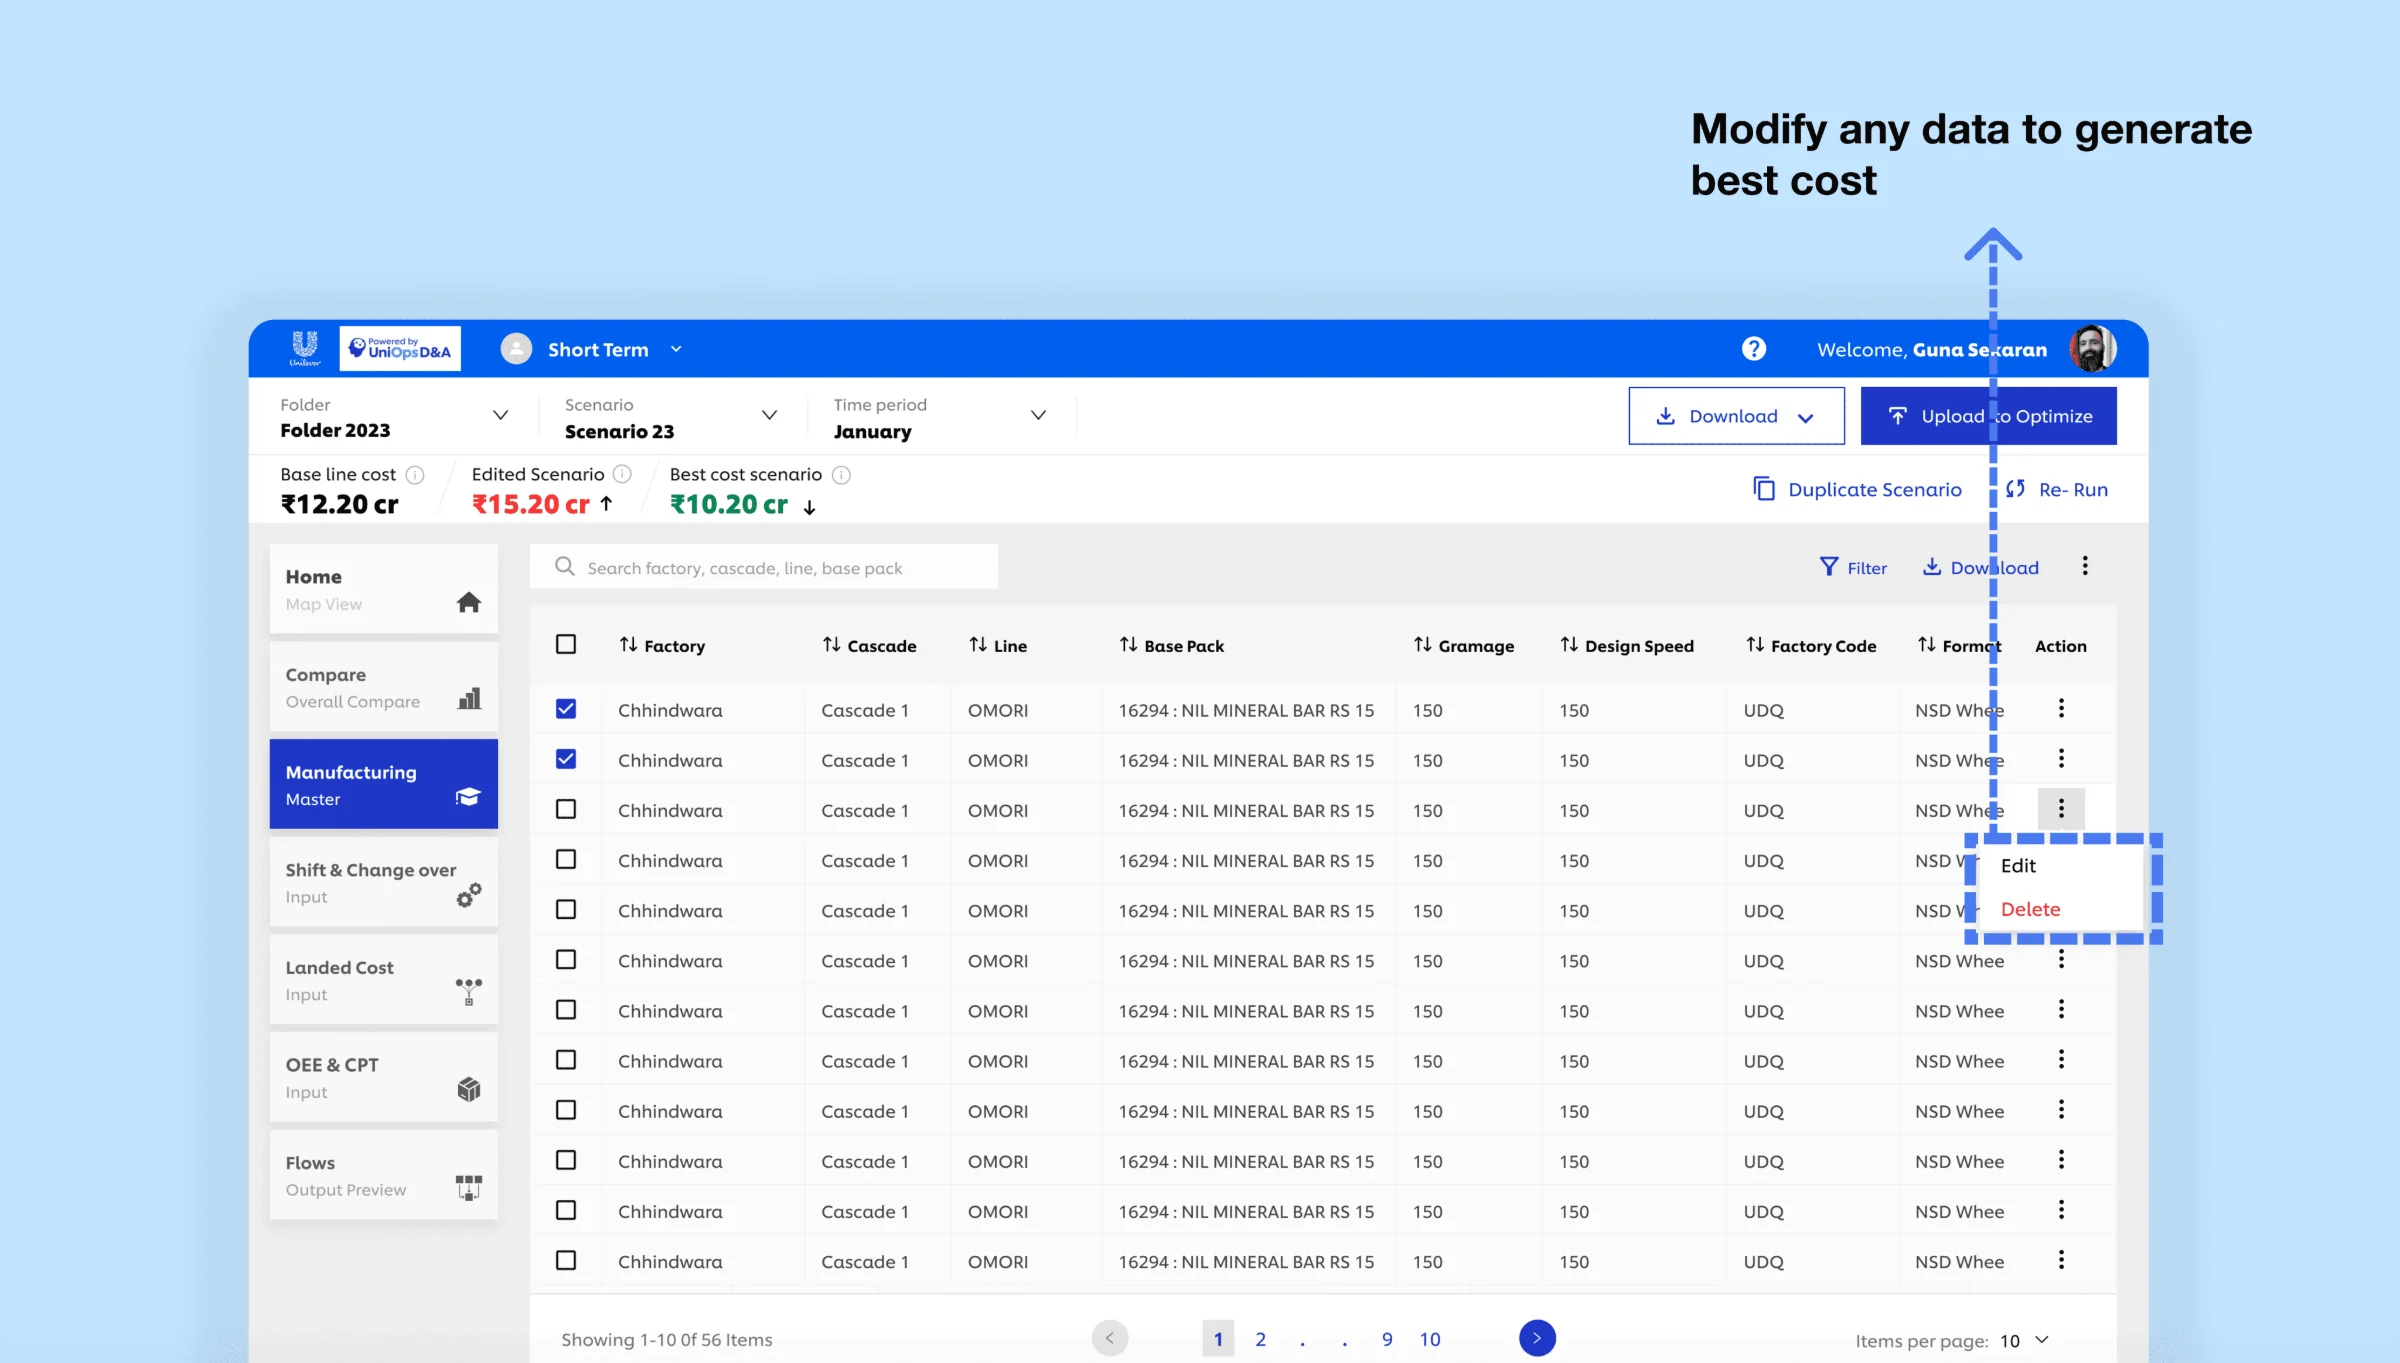Go to page 2 in pagination
Viewport: 2400px width, 1363px height.
pos(1260,1339)
